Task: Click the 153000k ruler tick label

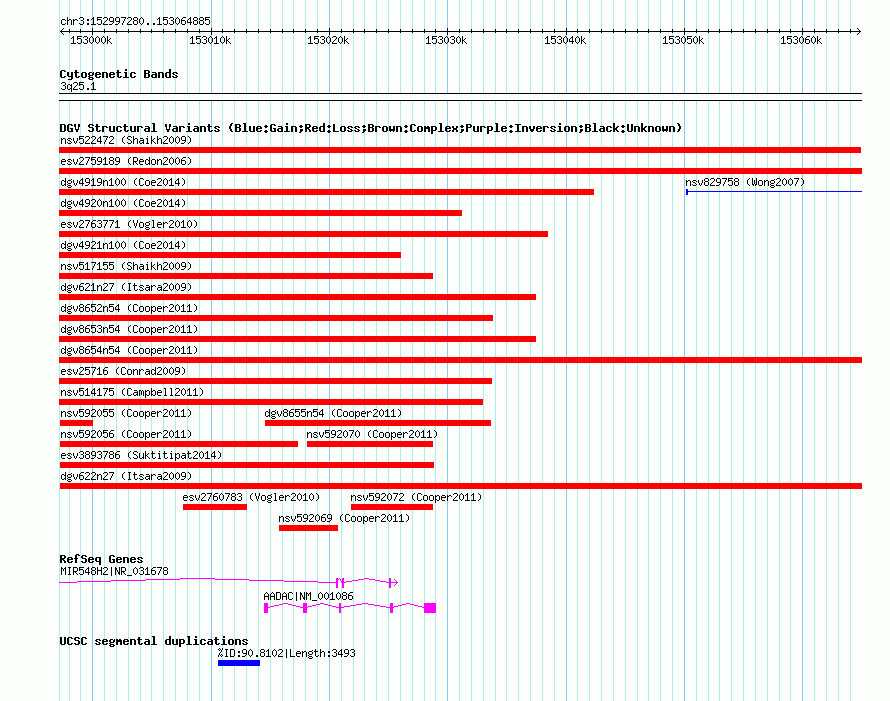Action: point(91,41)
